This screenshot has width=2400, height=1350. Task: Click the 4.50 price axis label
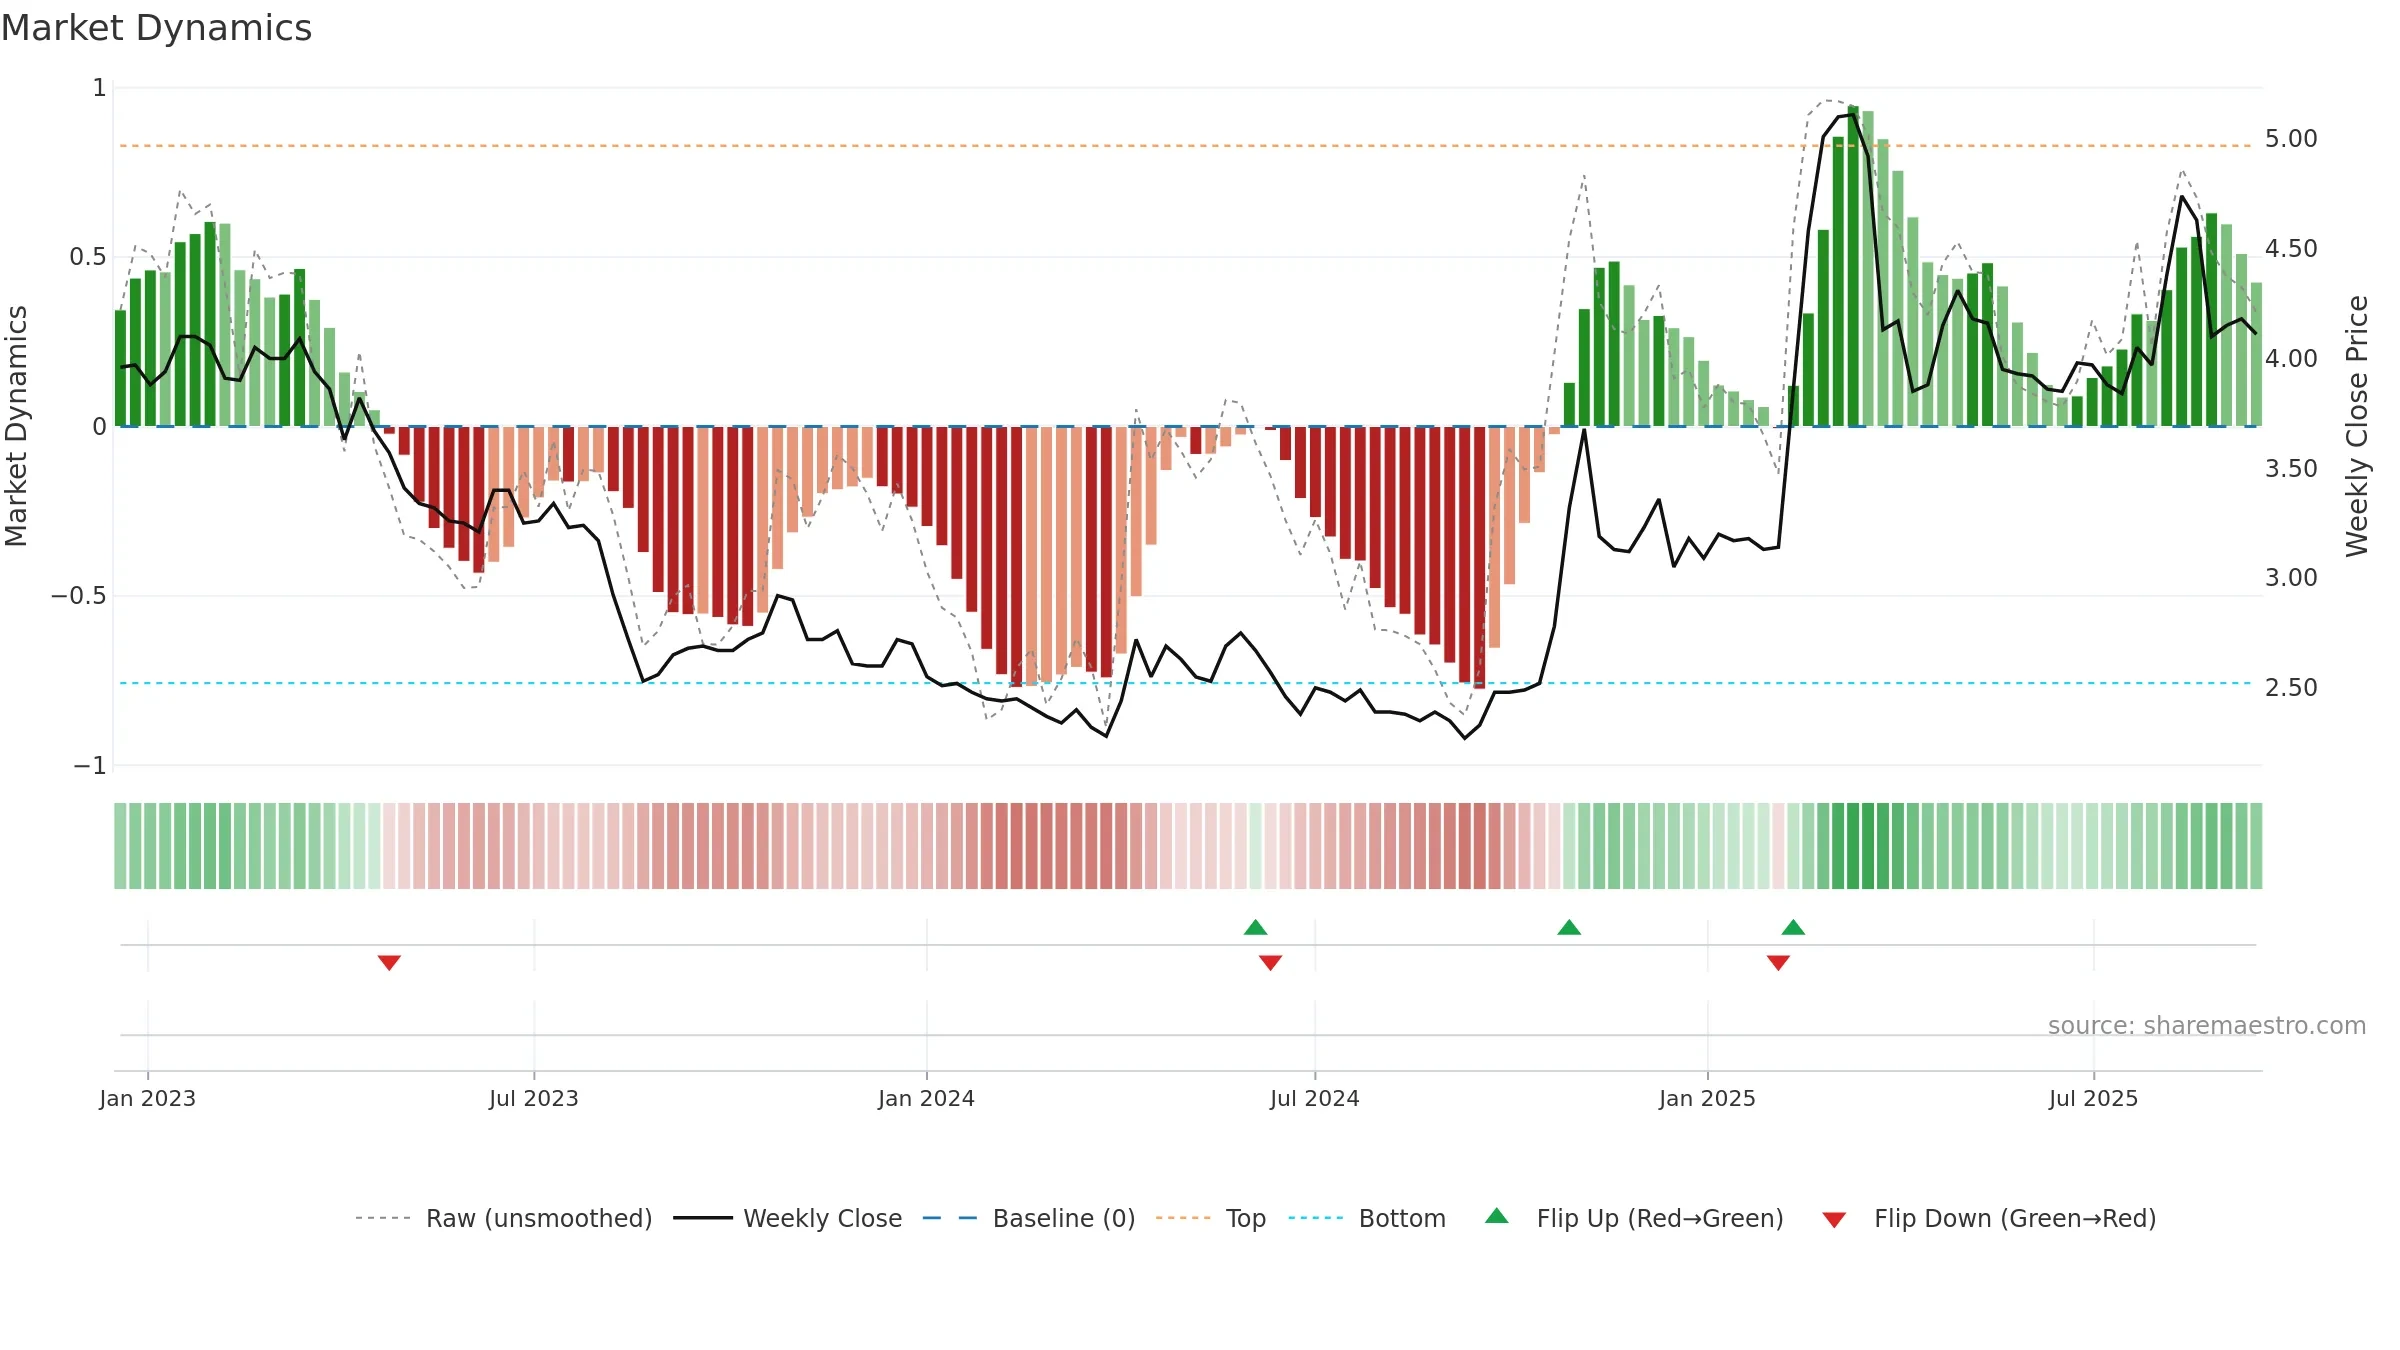[2291, 248]
